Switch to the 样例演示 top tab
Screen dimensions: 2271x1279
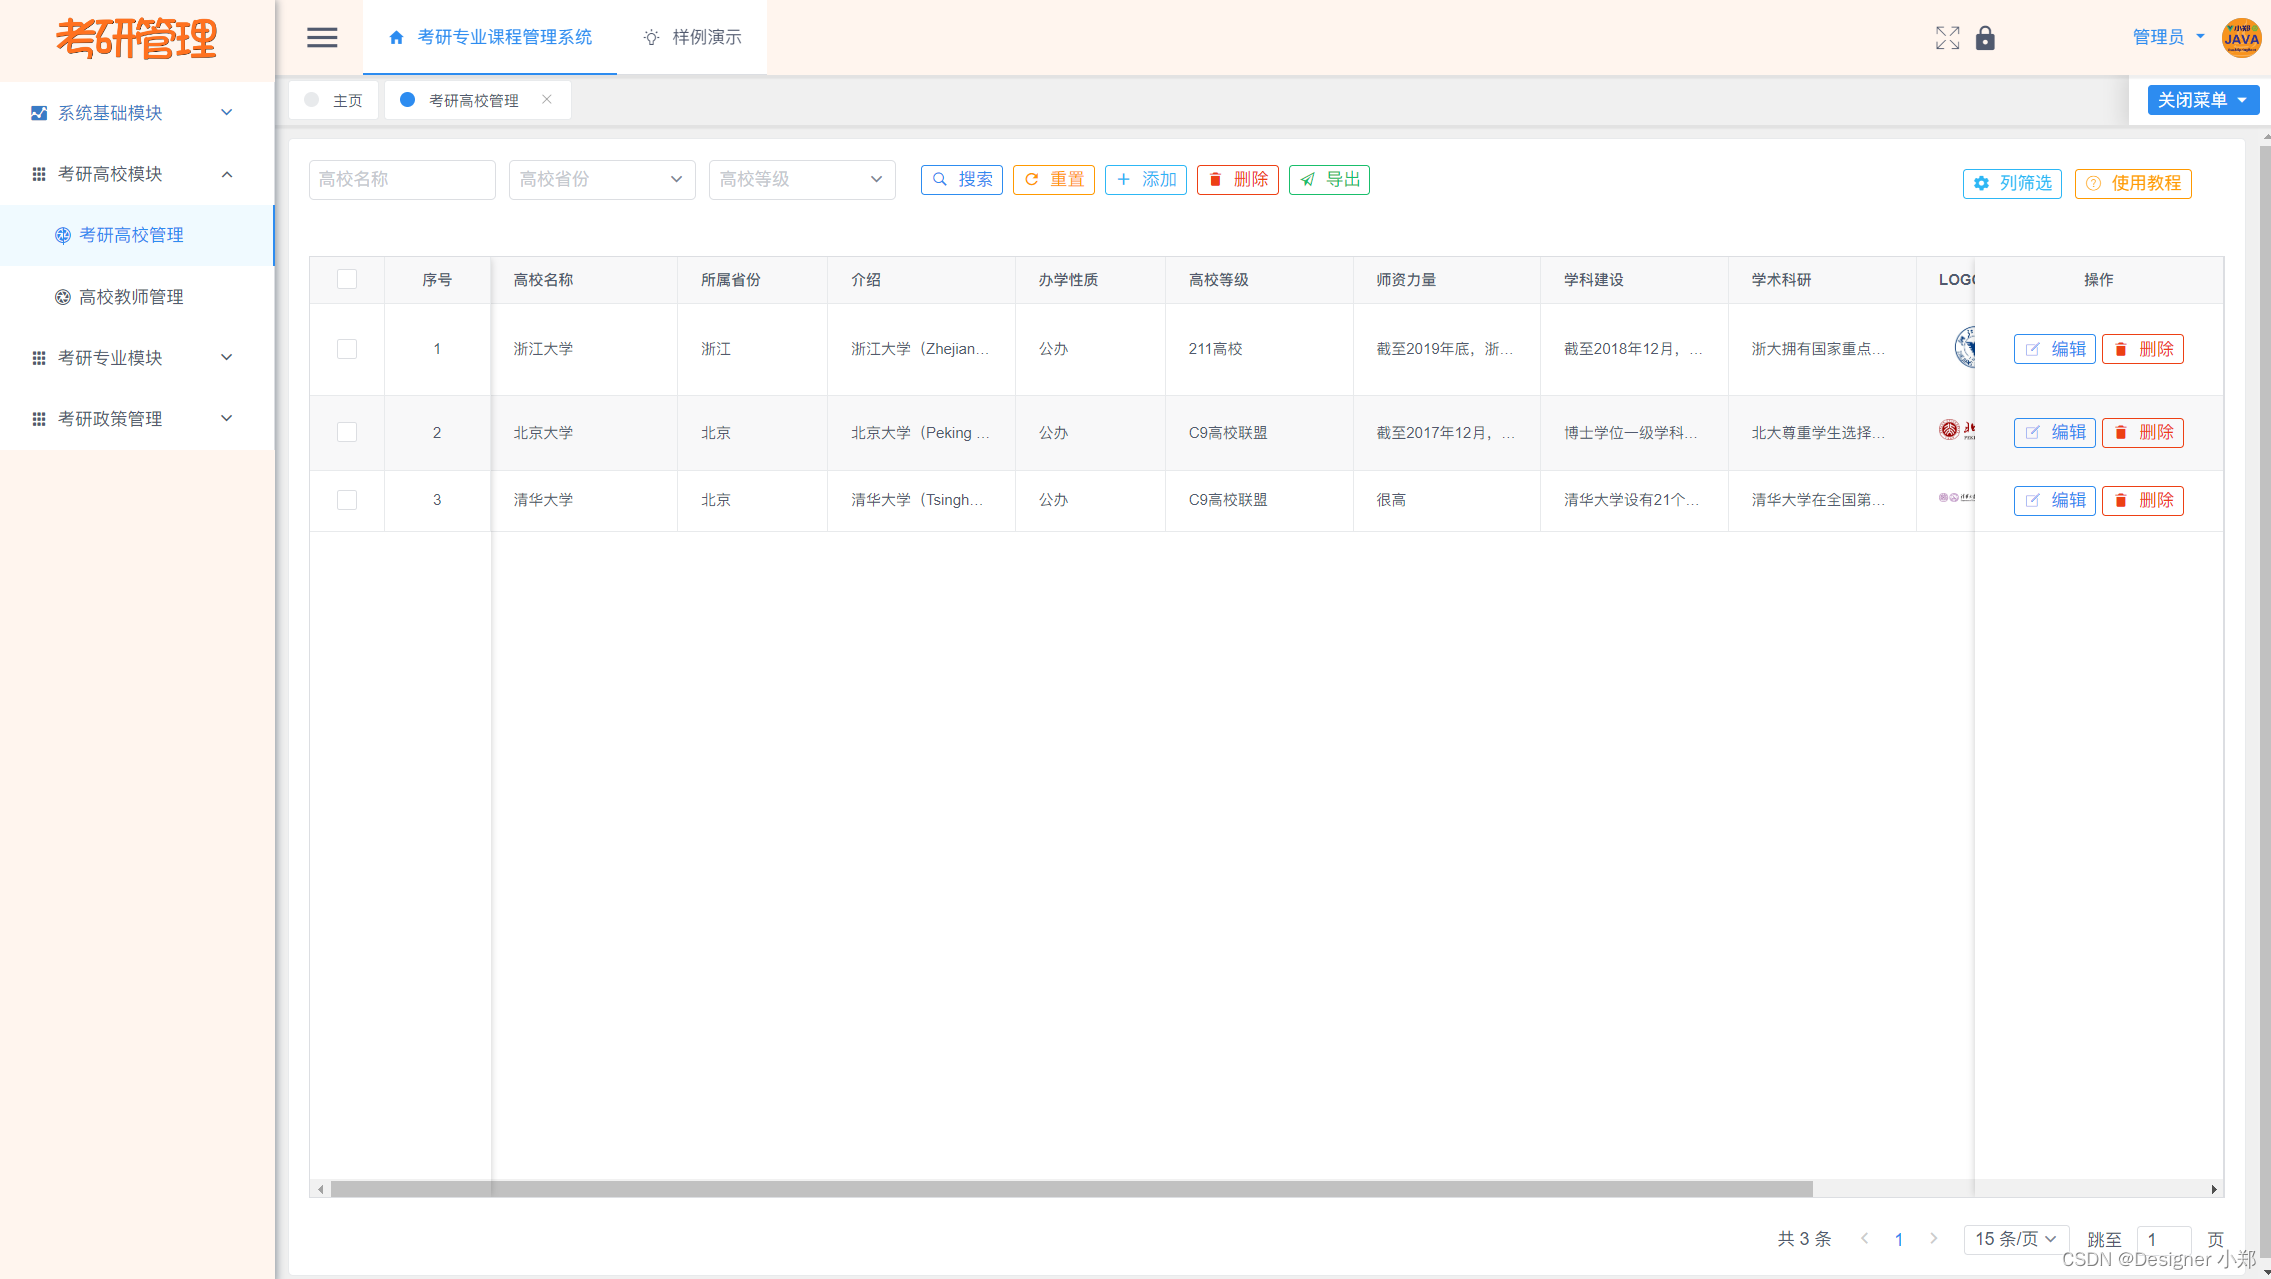(692, 38)
